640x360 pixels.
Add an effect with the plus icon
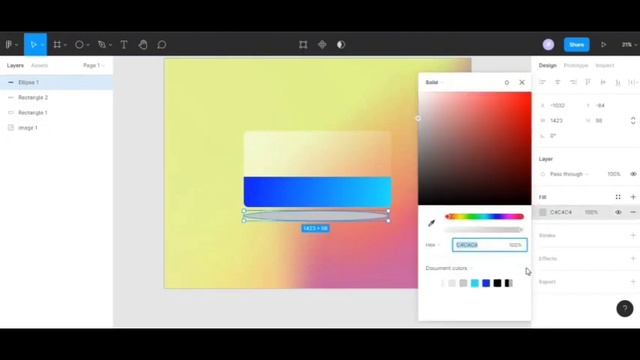coord(633,259)
